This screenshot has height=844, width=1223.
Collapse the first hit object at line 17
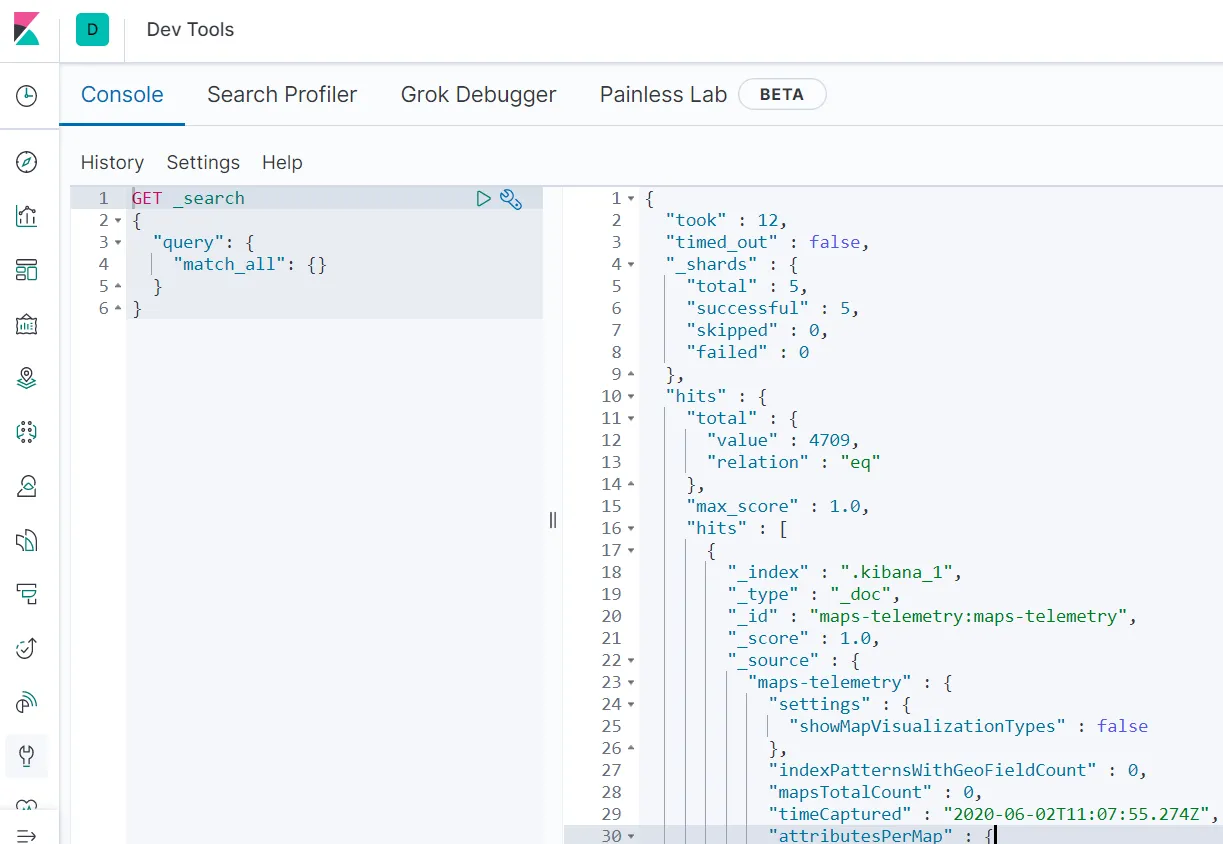point(631,551)
